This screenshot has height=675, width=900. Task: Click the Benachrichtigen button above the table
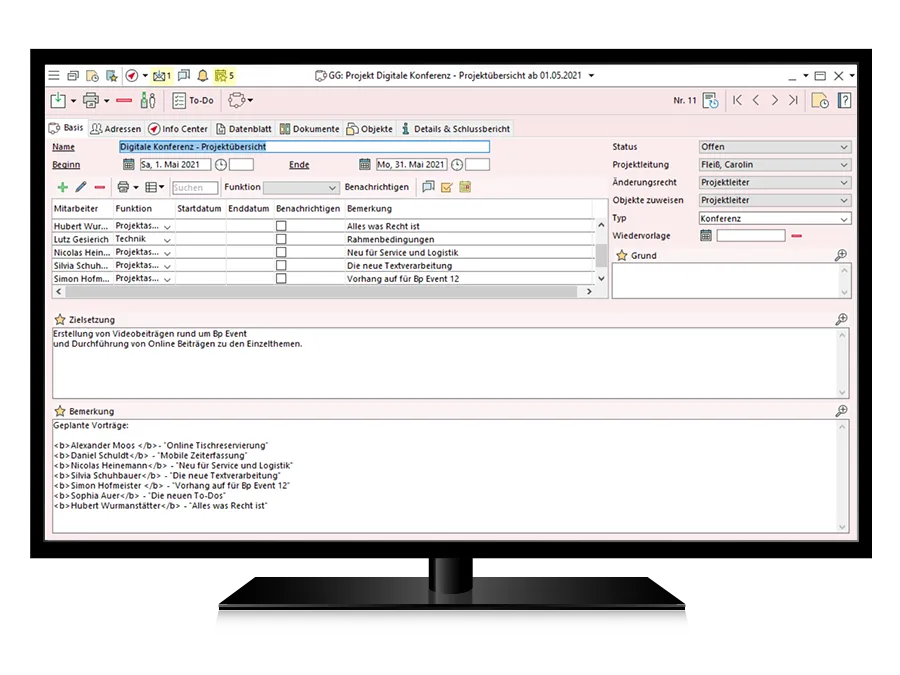[376, 187]
